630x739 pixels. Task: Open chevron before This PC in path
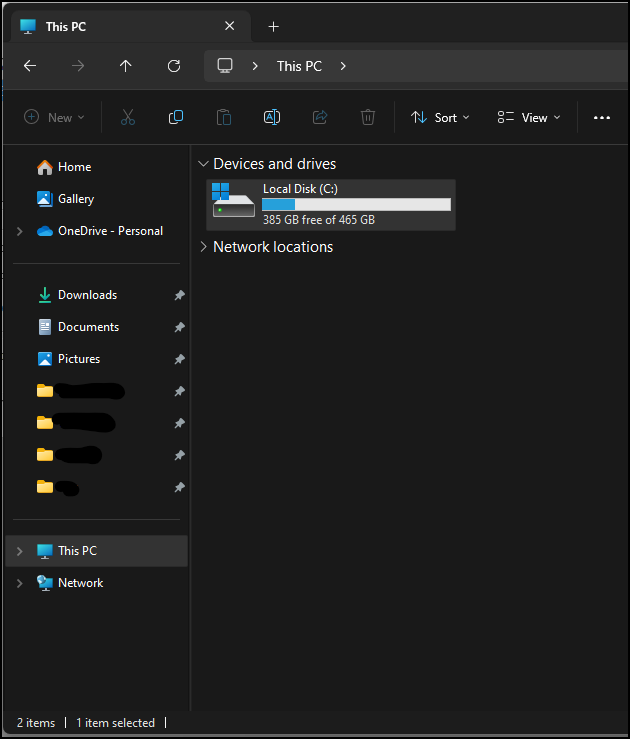[x=255, y=66]
